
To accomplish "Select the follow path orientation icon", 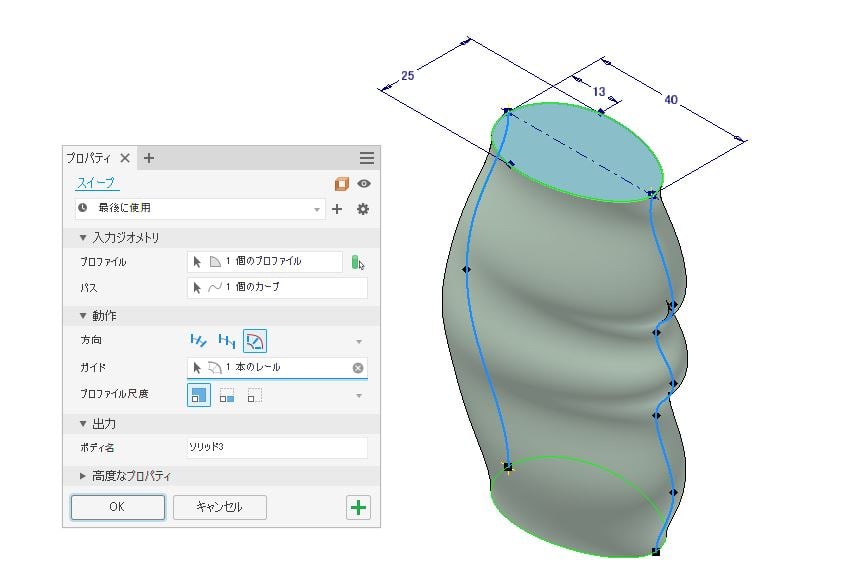I will (201, 341).
